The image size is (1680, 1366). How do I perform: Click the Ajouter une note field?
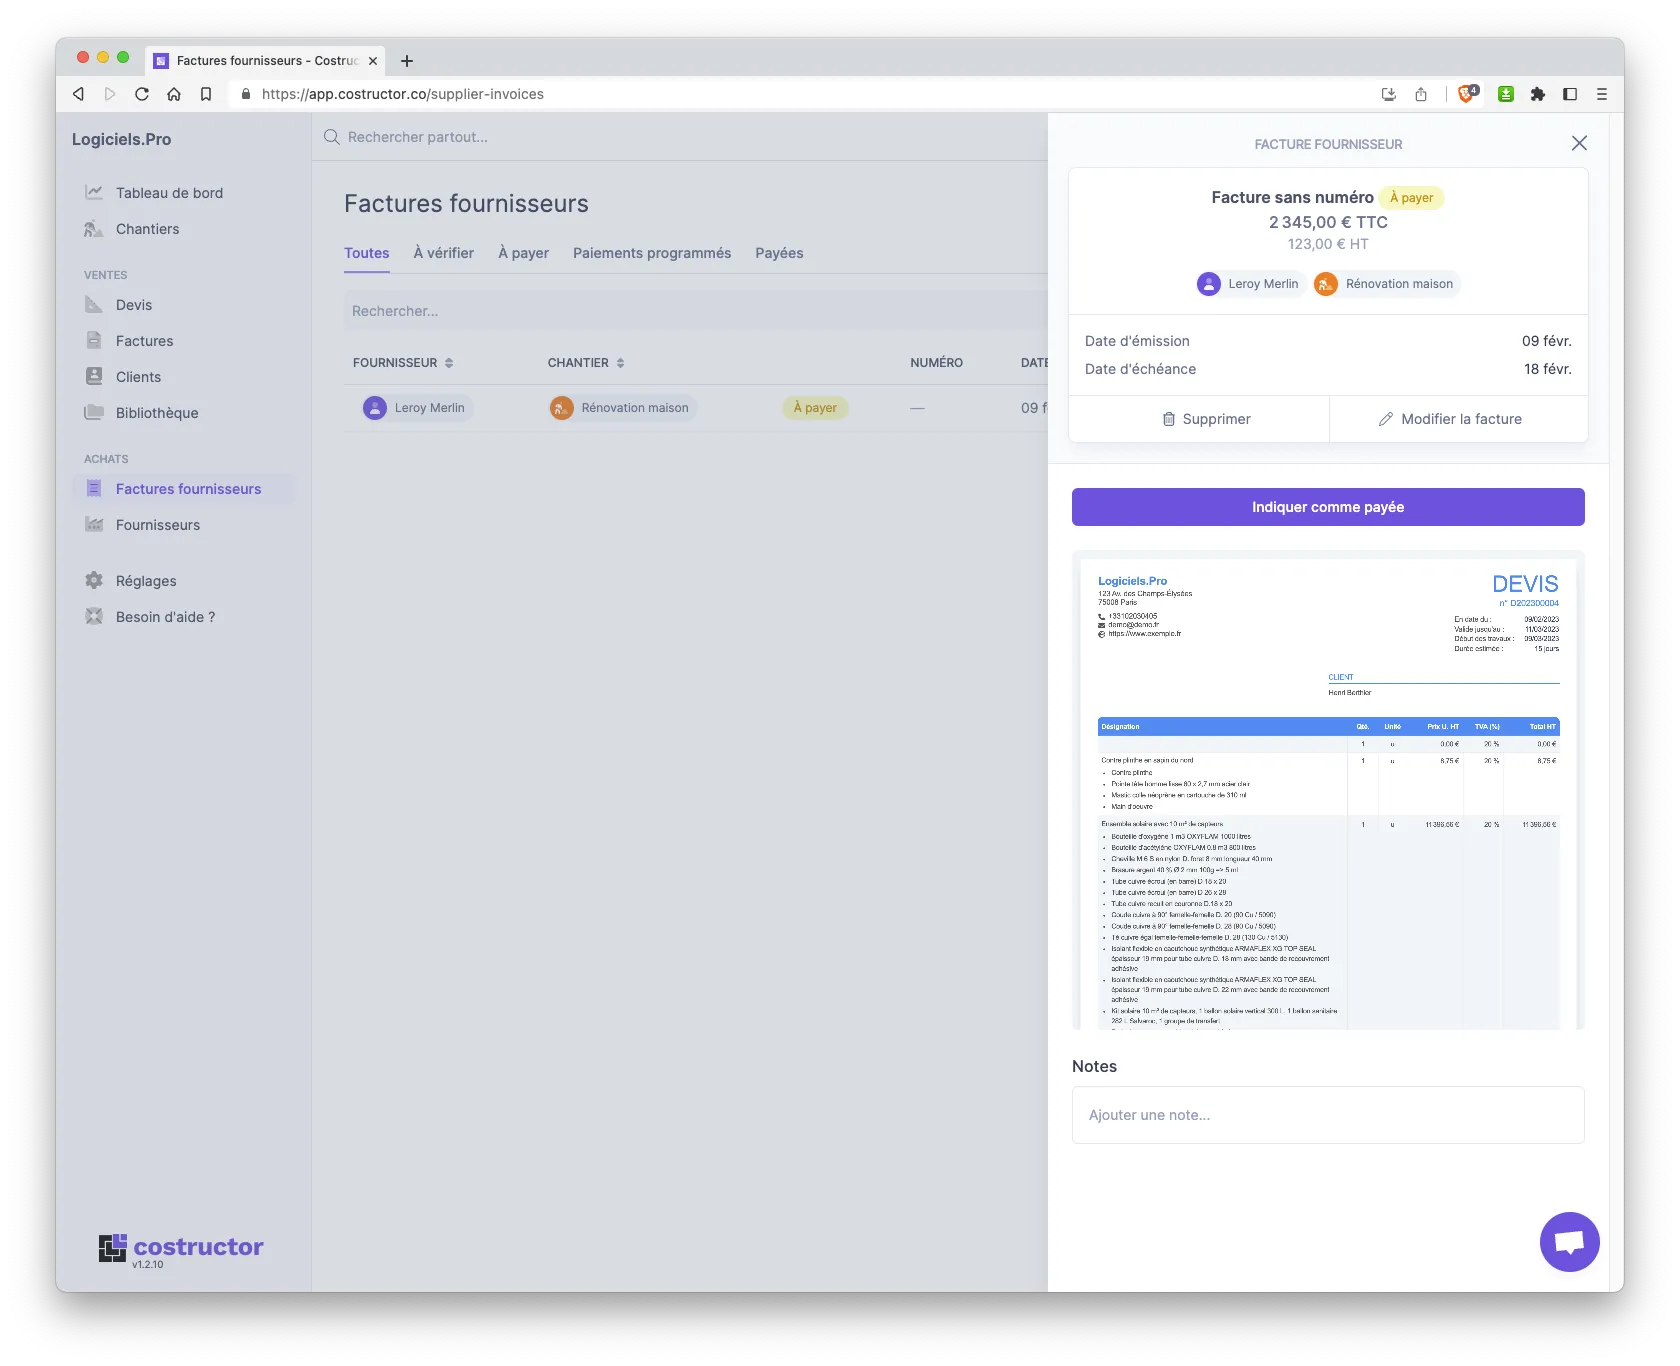coord(1328,1115)
